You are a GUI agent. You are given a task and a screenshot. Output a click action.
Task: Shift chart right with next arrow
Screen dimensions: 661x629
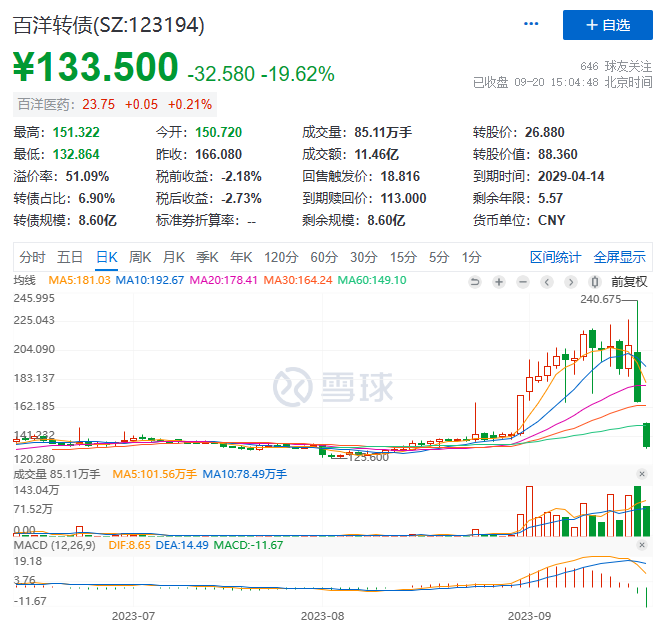[x=571, y=282]
